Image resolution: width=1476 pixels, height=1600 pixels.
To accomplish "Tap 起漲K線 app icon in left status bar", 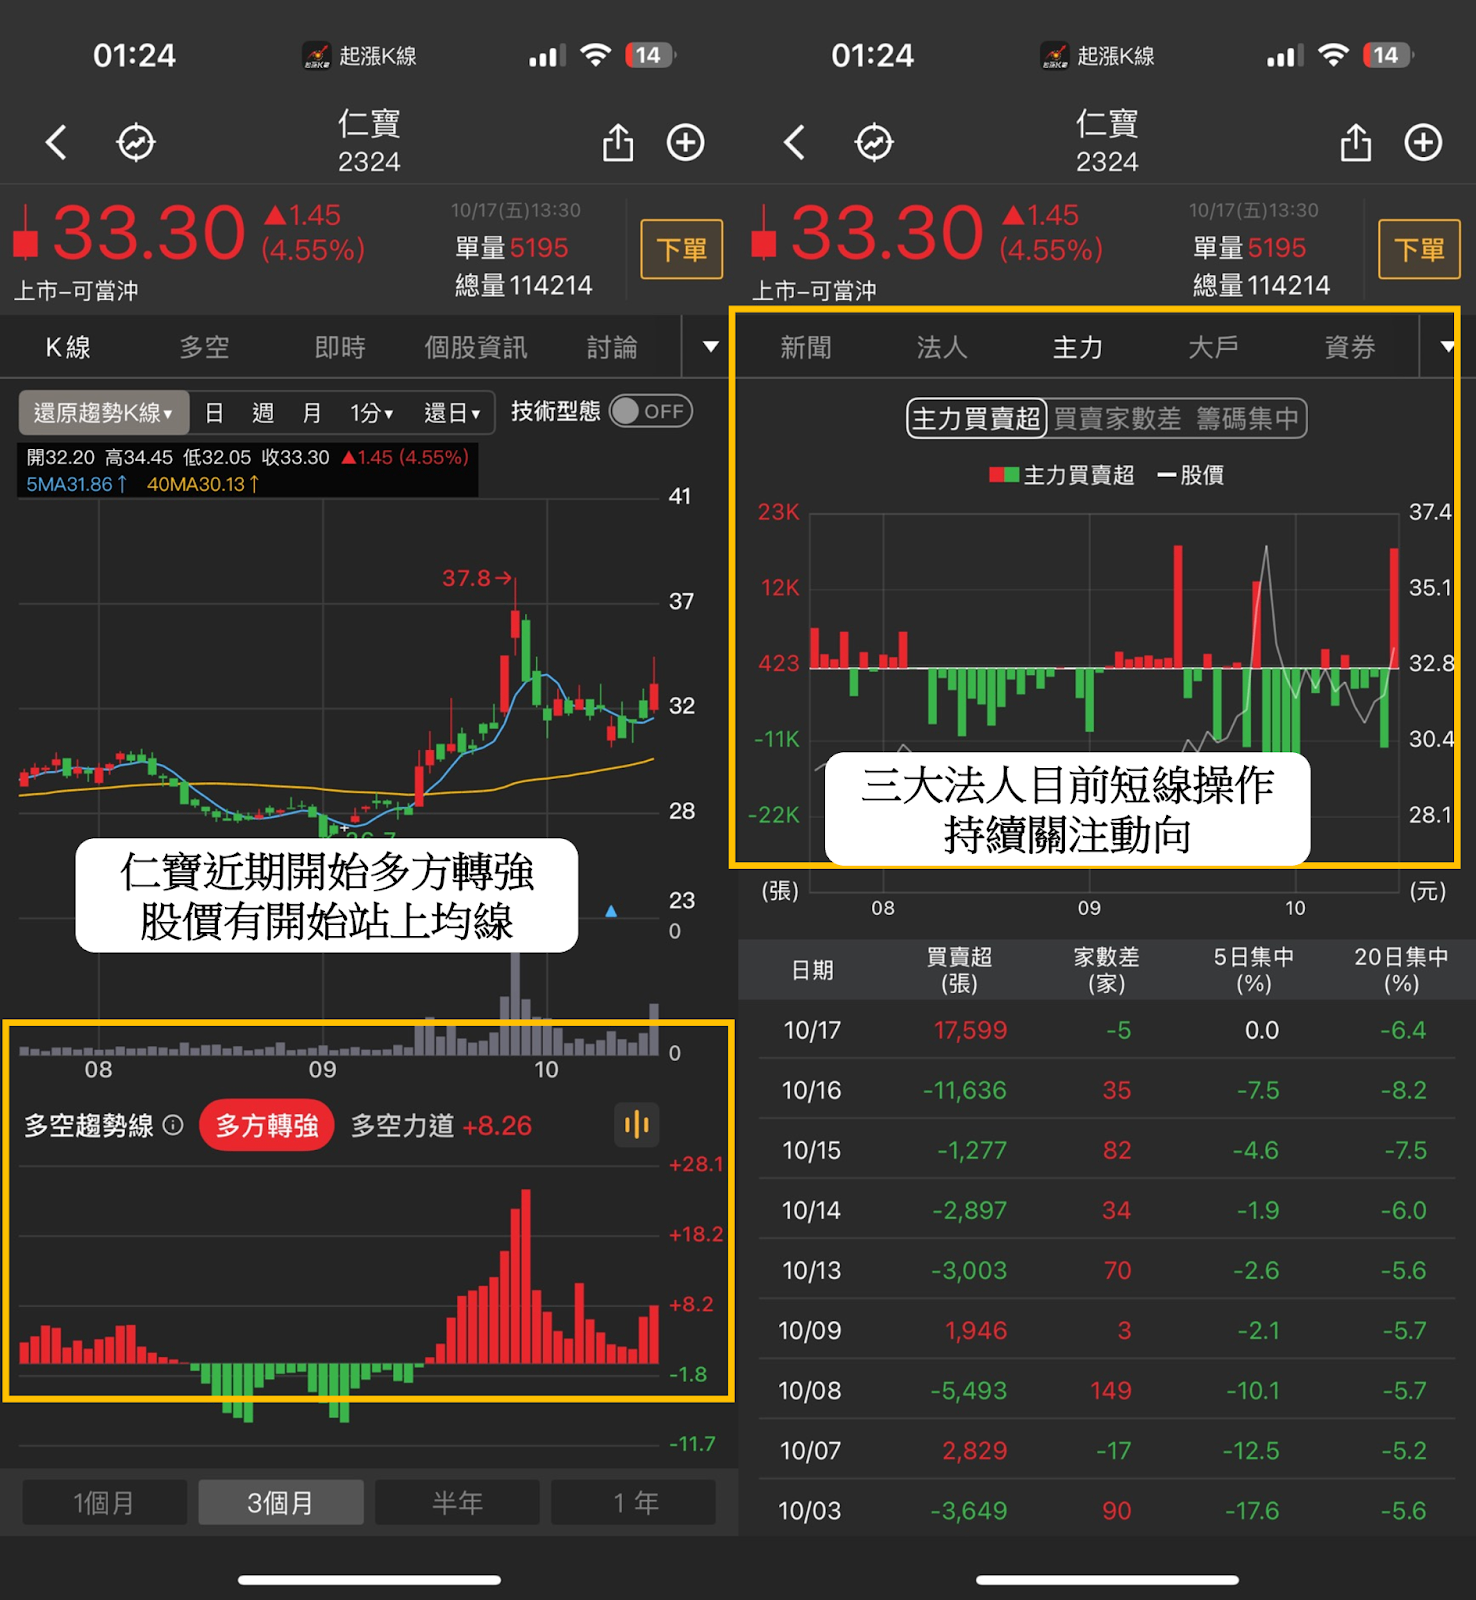I will [317, 56].
